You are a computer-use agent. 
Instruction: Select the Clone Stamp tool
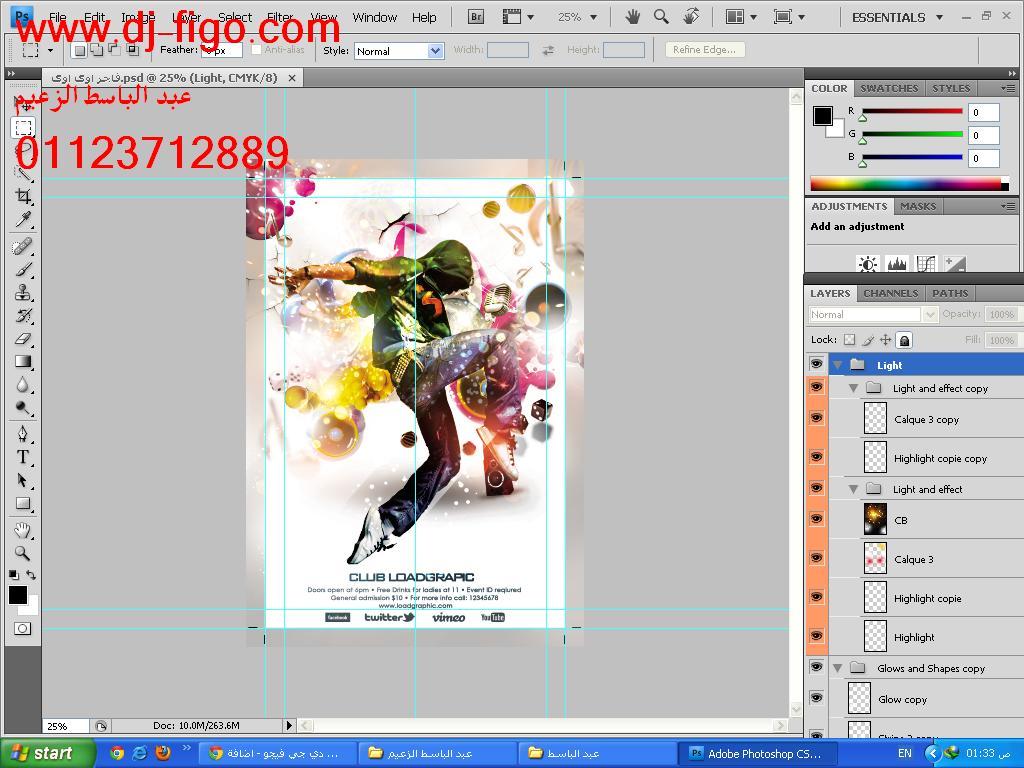(x=23, y=293)
